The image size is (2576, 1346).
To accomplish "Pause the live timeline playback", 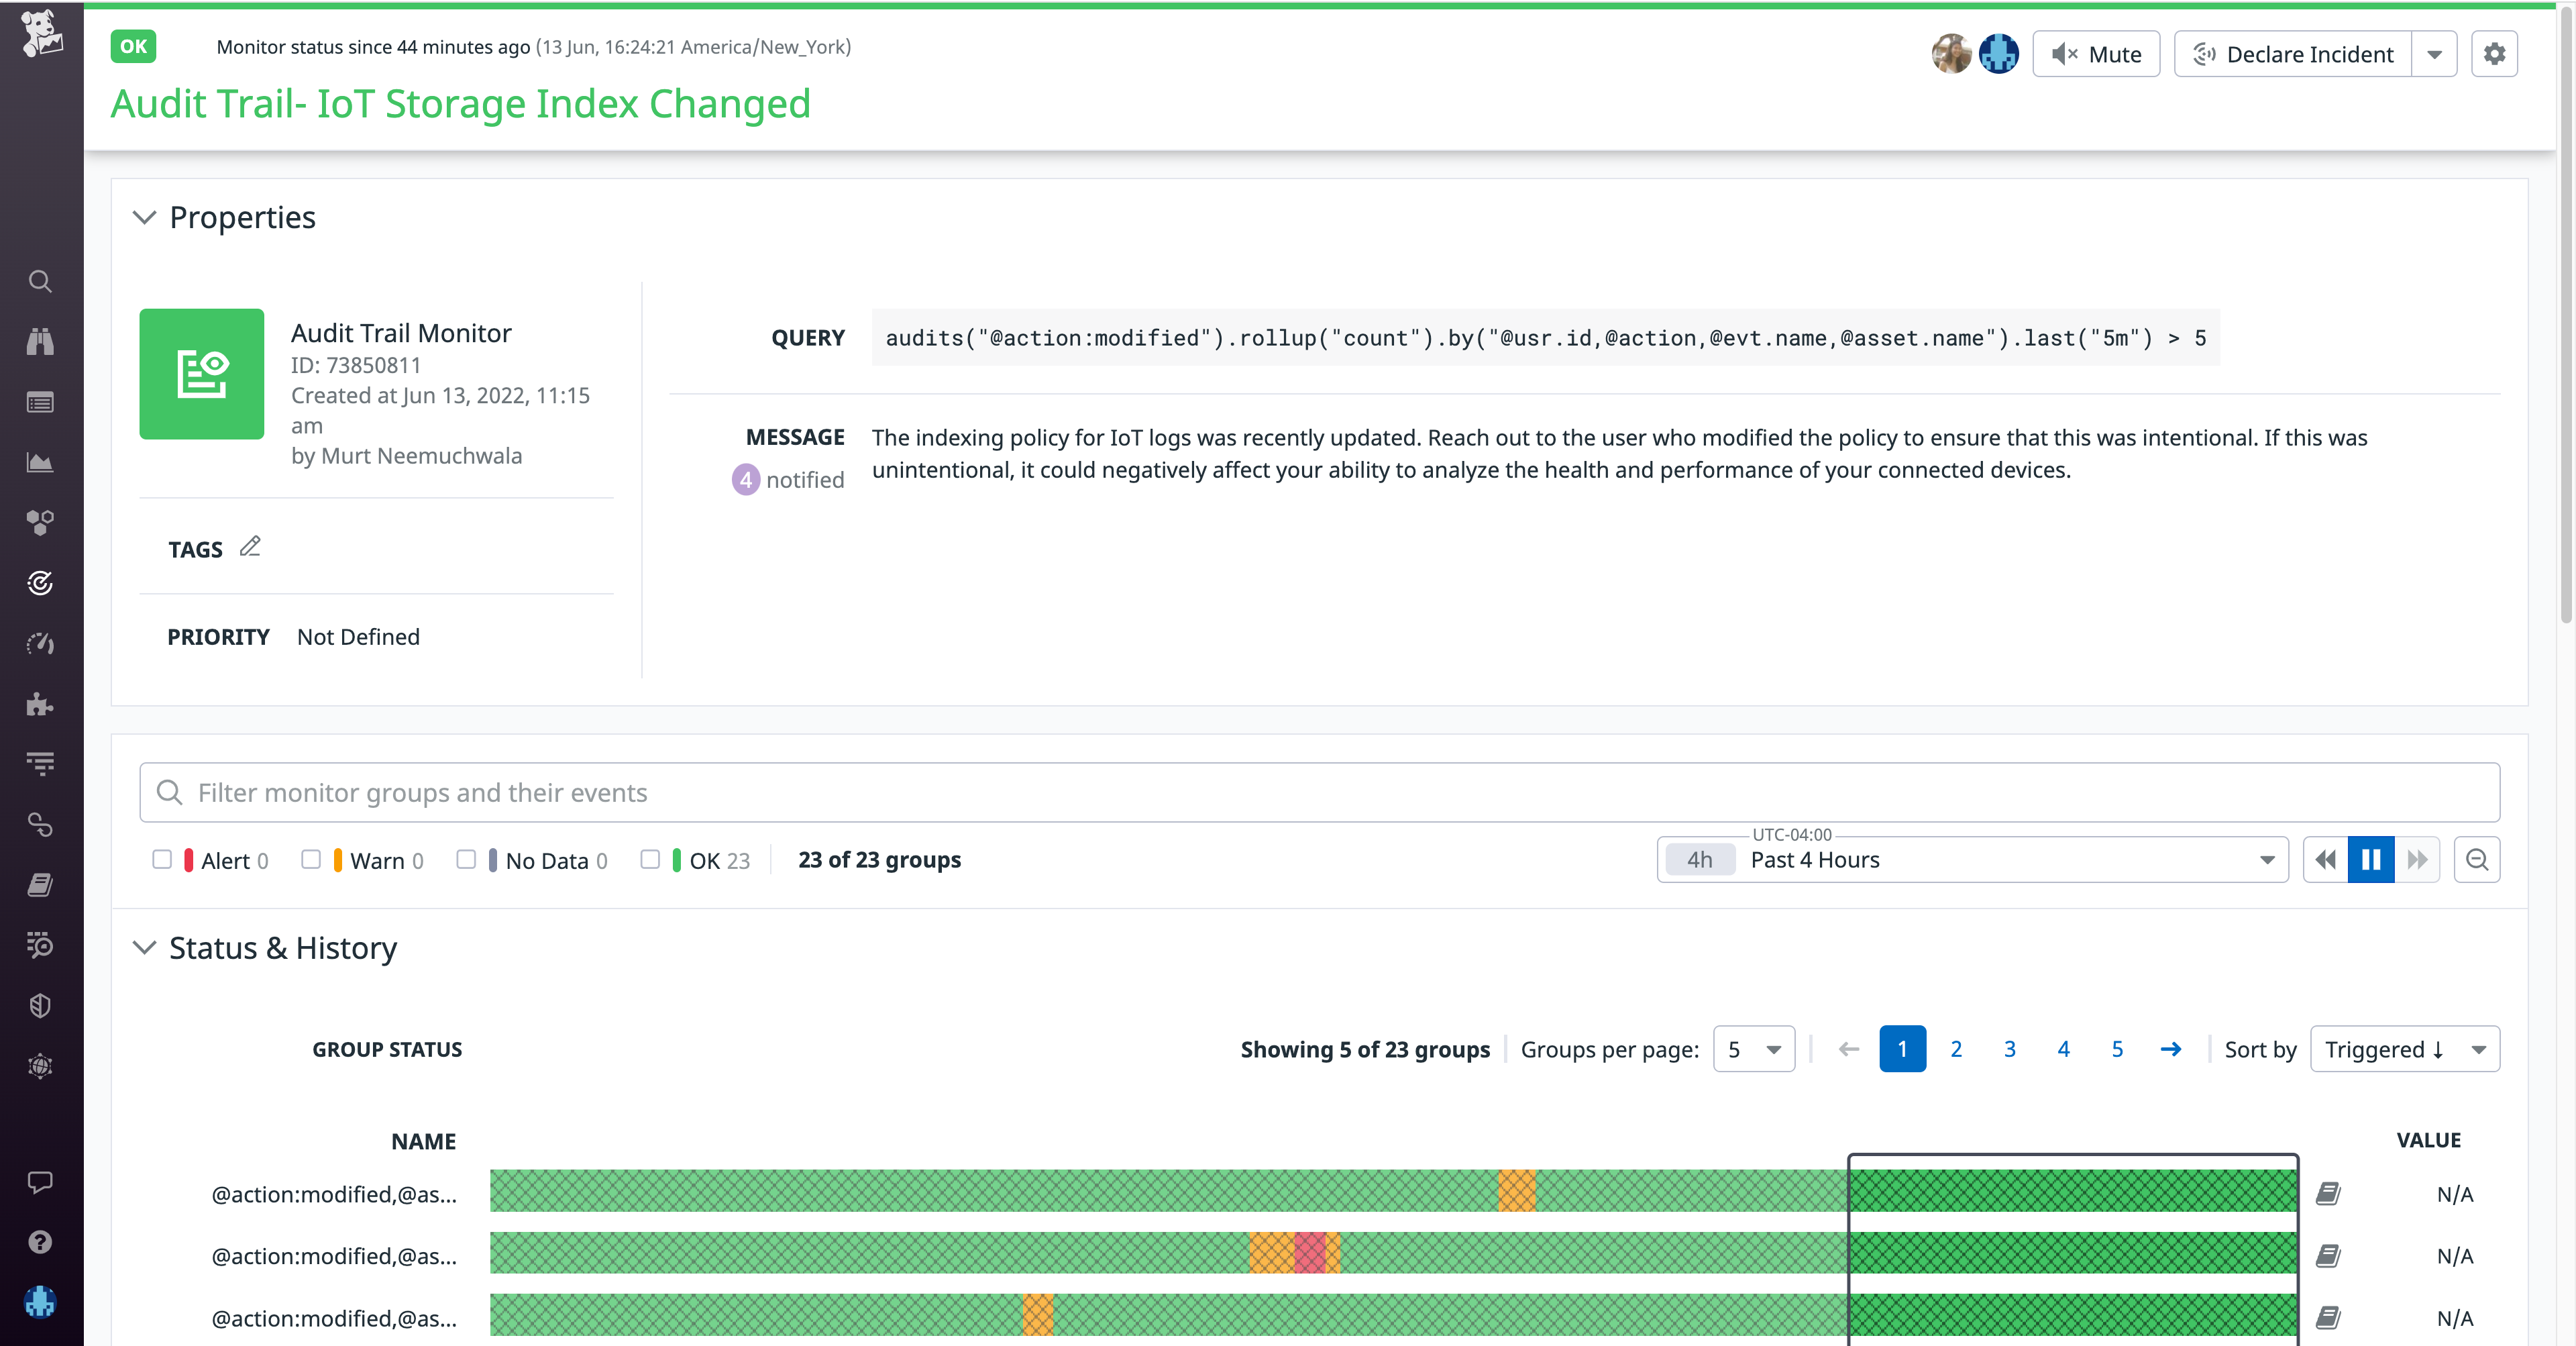I will [x=2371, y=859].
